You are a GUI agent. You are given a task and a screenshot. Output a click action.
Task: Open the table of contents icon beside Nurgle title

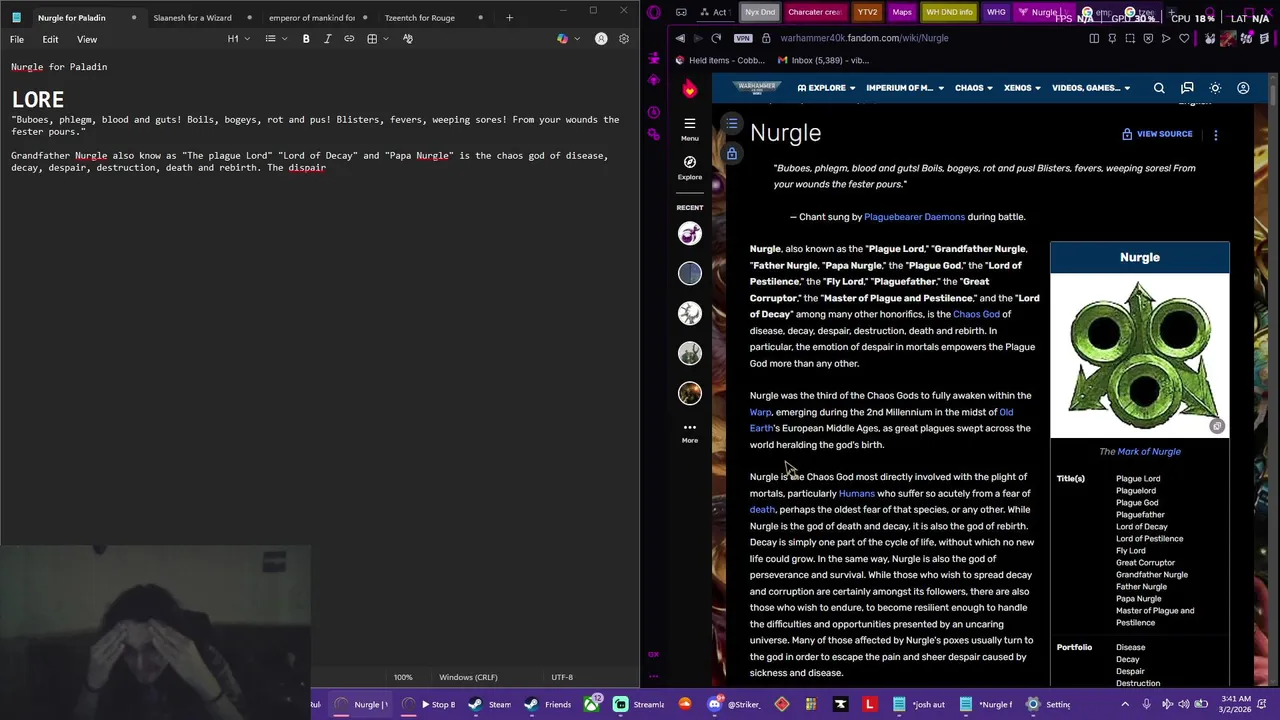coord(732,124)
